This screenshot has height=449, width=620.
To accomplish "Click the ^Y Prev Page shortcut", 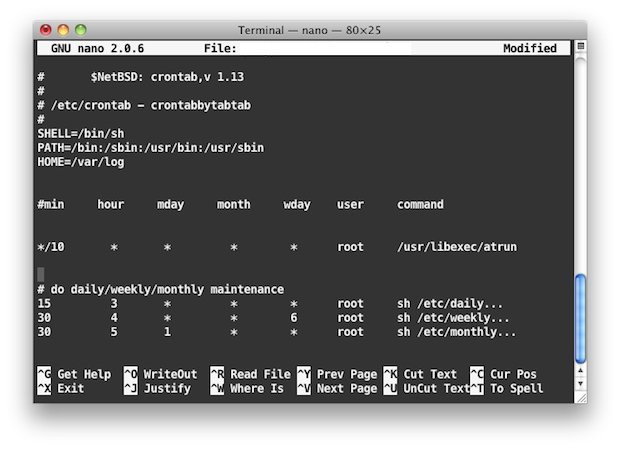I will [337, 374].
